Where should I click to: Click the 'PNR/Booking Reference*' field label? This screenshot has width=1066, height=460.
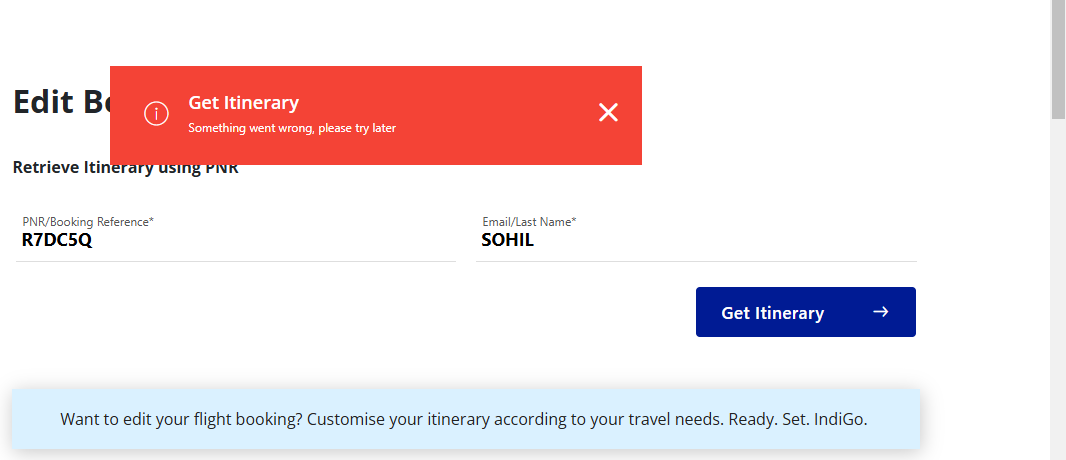point(88,222)
